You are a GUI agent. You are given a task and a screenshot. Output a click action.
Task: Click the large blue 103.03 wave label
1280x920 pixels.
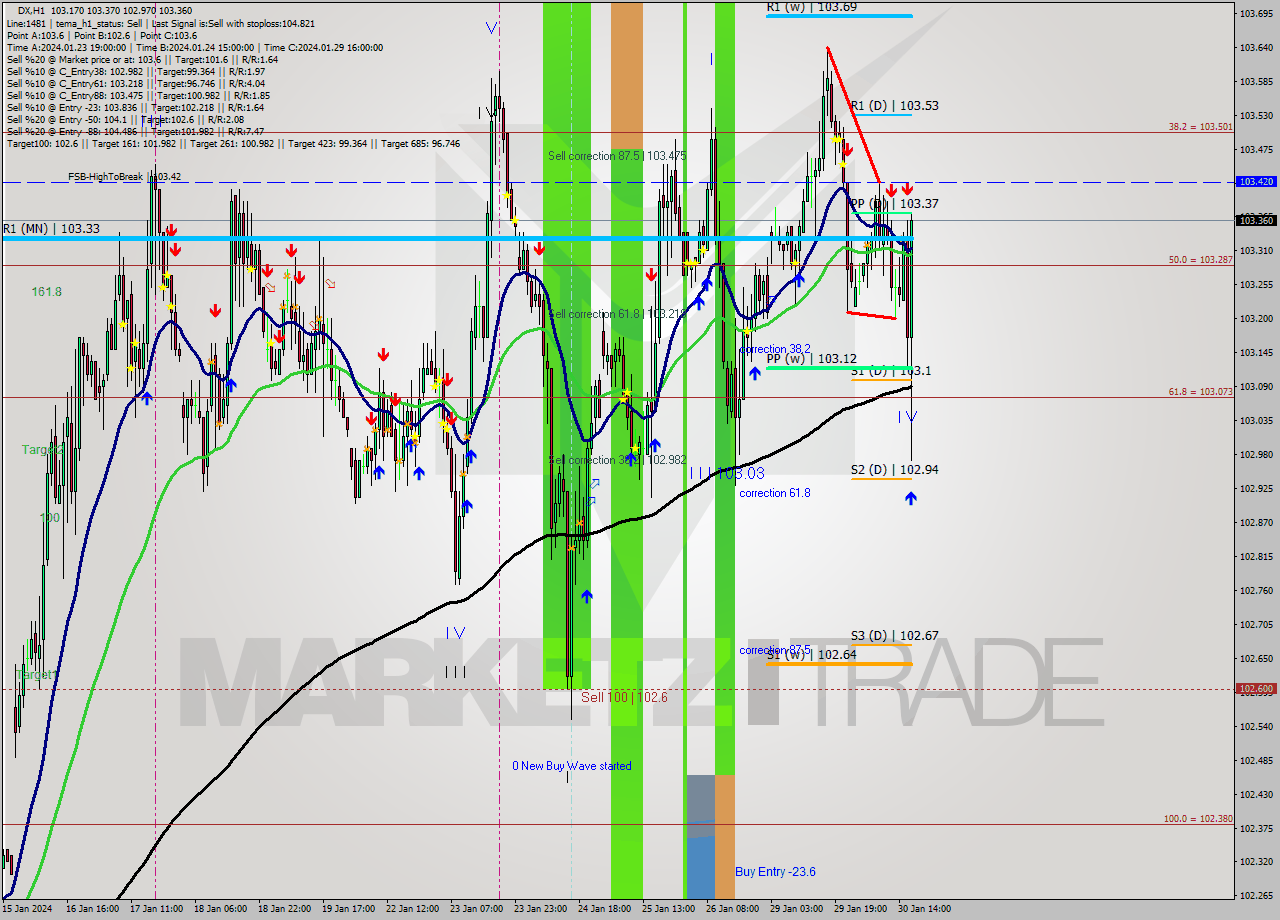click(741, 473)
